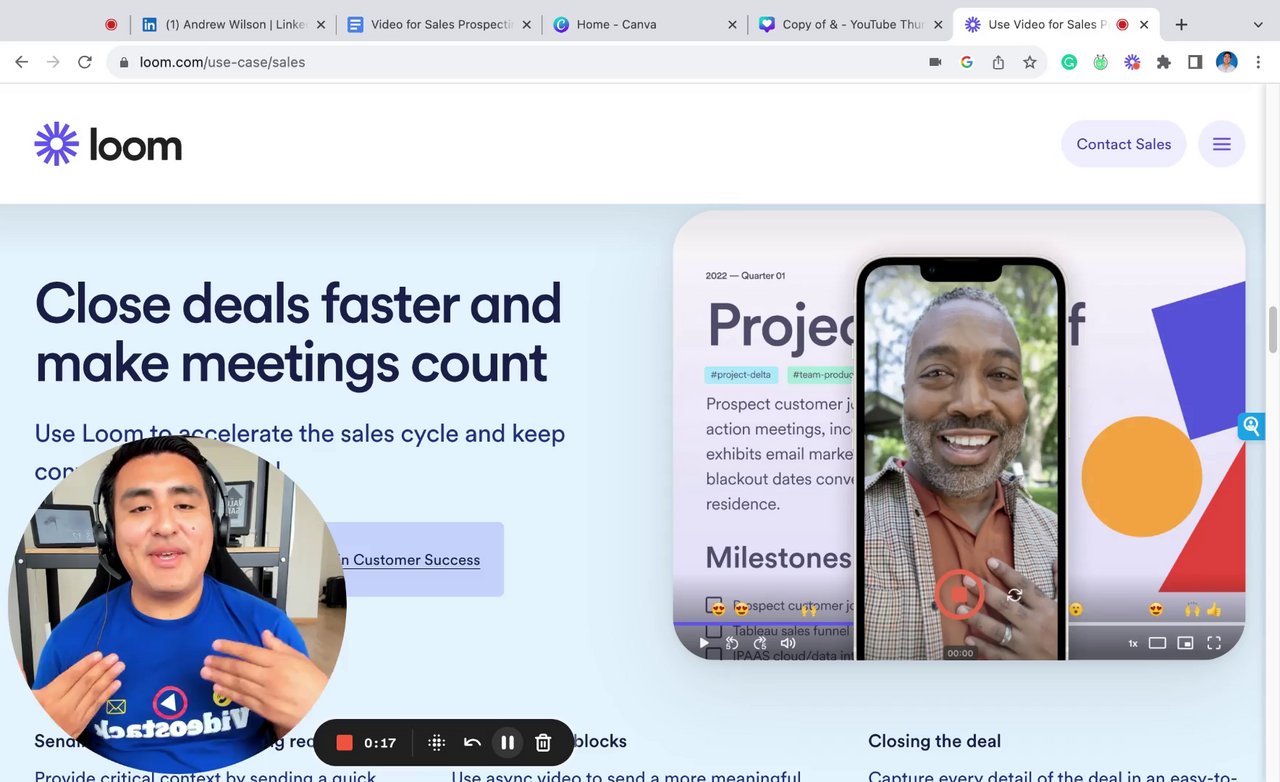Click the restart recording arrow icon
This screenshot has height=782, width=1280.
point(472,742)
